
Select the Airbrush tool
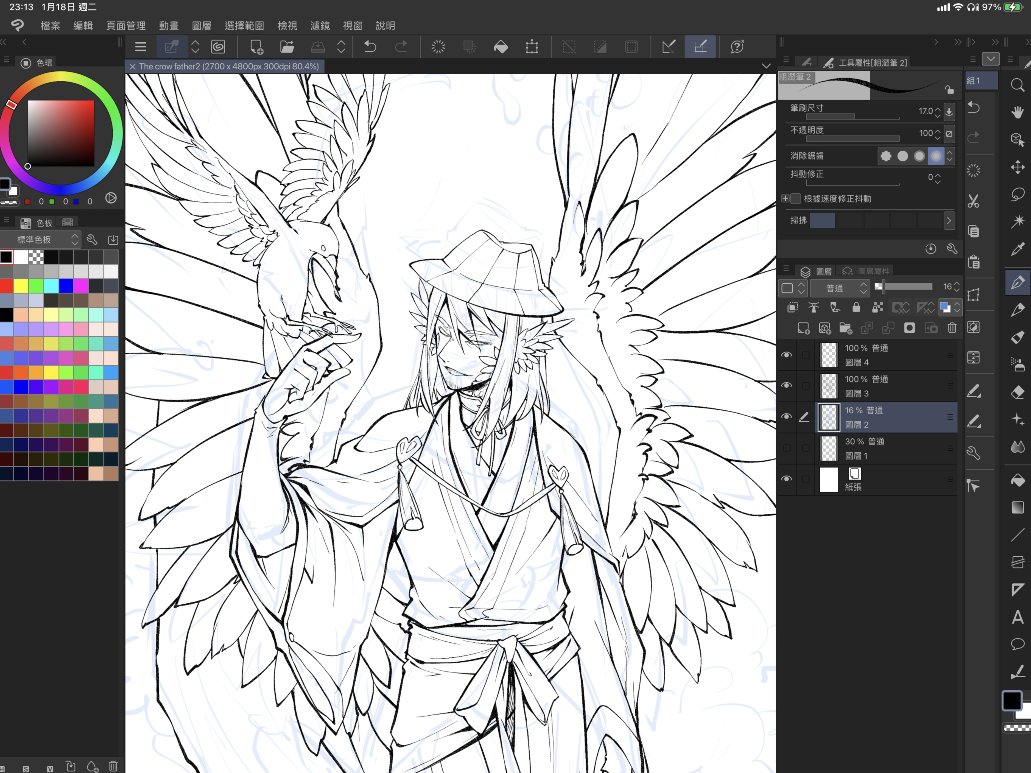pyautogui.click(x=1017, y=364)
